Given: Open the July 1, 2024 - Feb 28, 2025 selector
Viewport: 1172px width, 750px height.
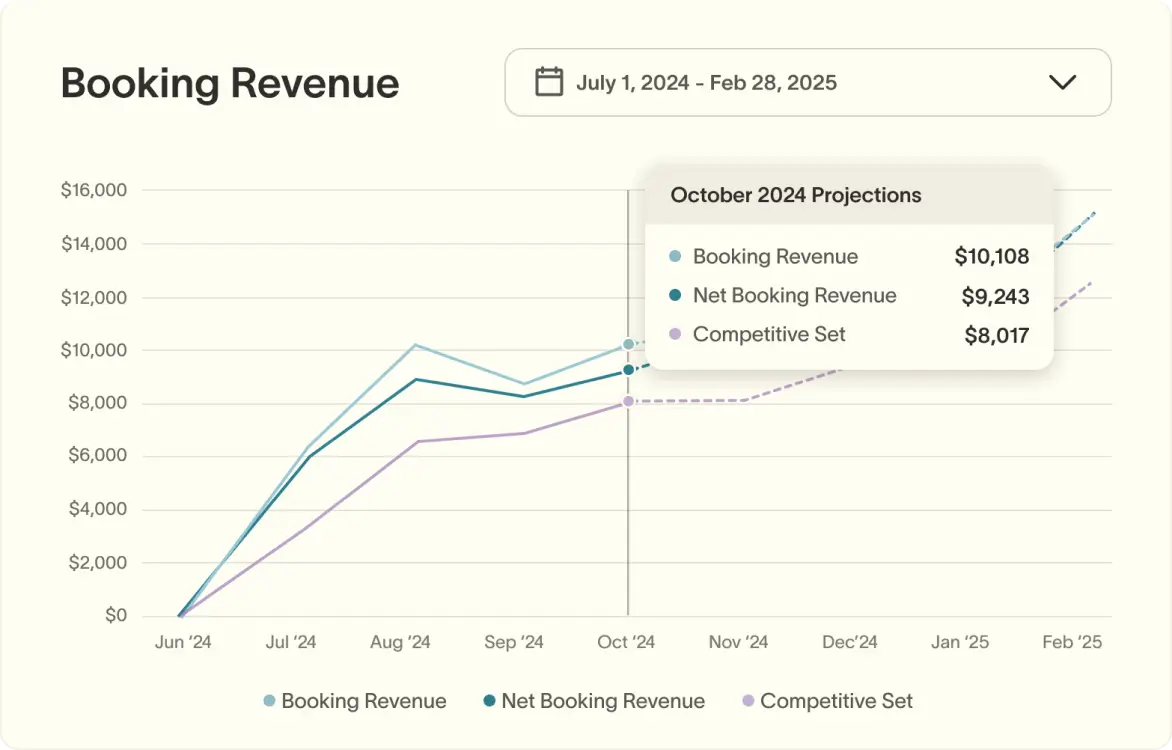Looking at the screenshot, I should pyautogui.click(x=706, y=82).
